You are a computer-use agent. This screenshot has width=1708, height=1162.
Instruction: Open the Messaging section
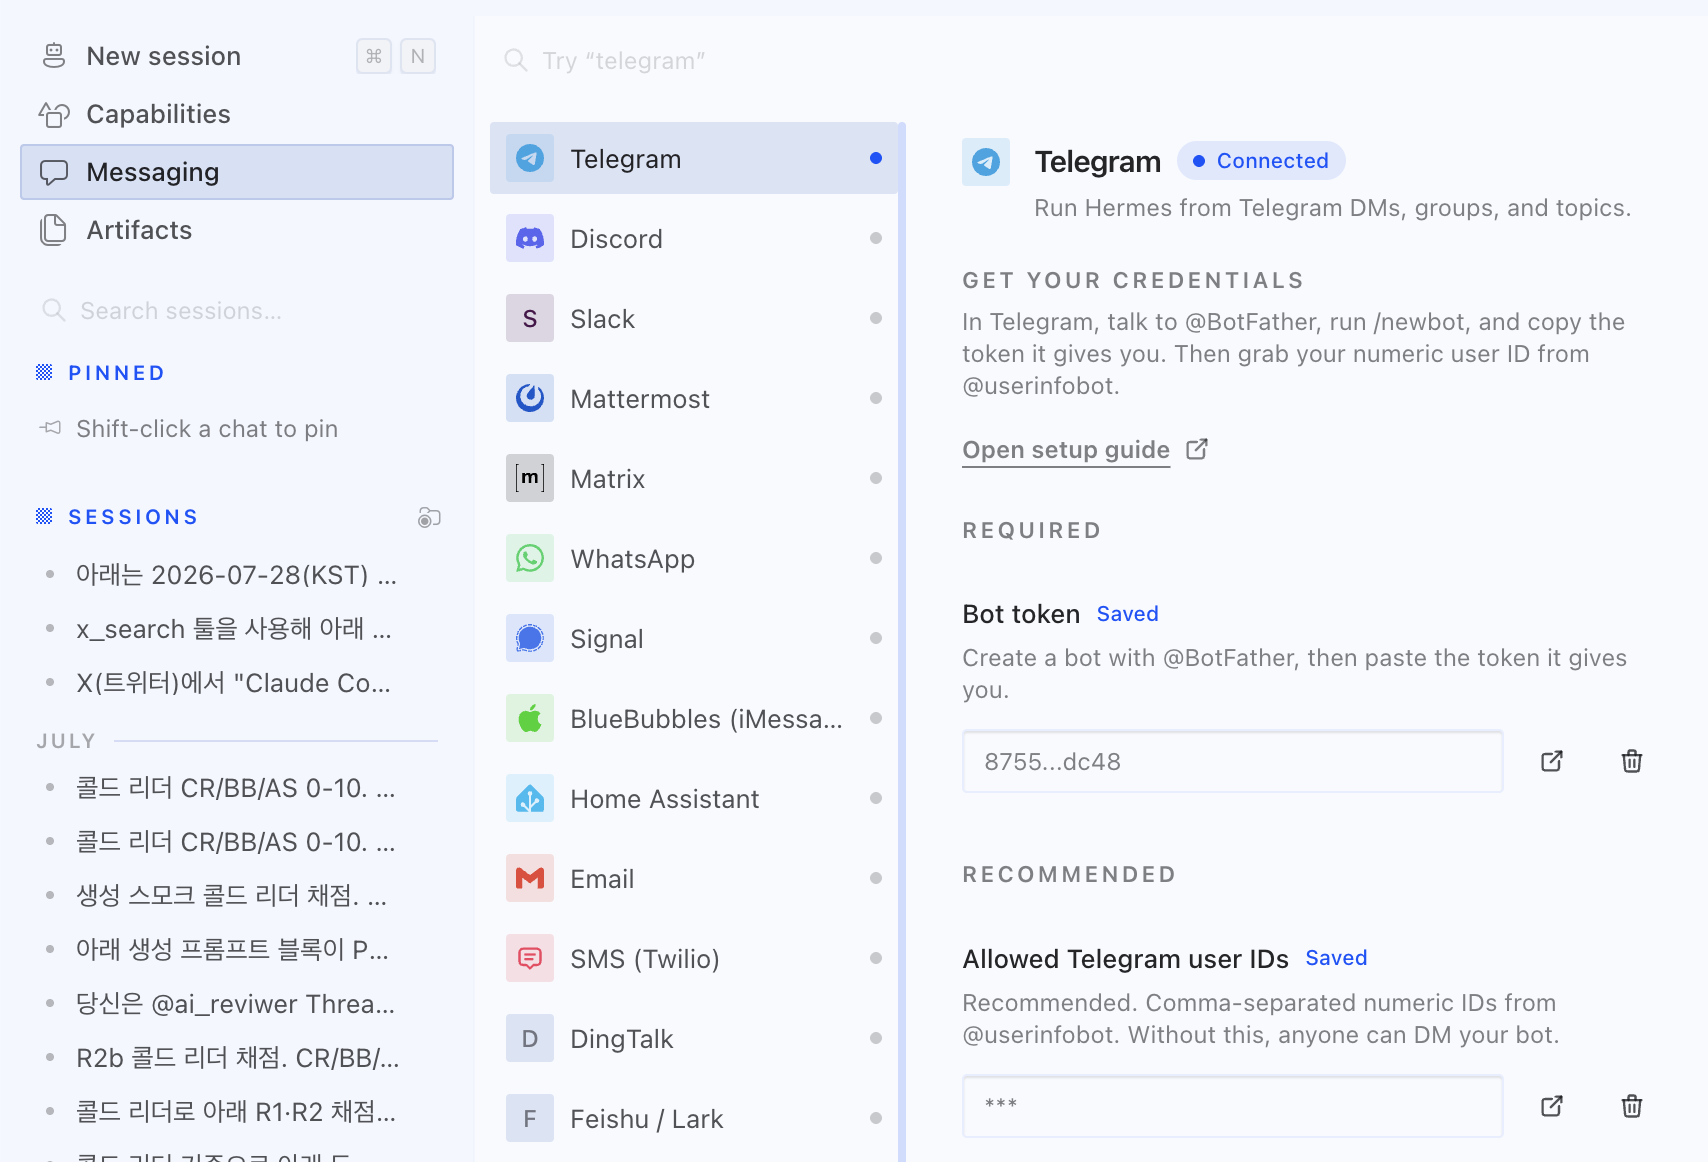237,172
